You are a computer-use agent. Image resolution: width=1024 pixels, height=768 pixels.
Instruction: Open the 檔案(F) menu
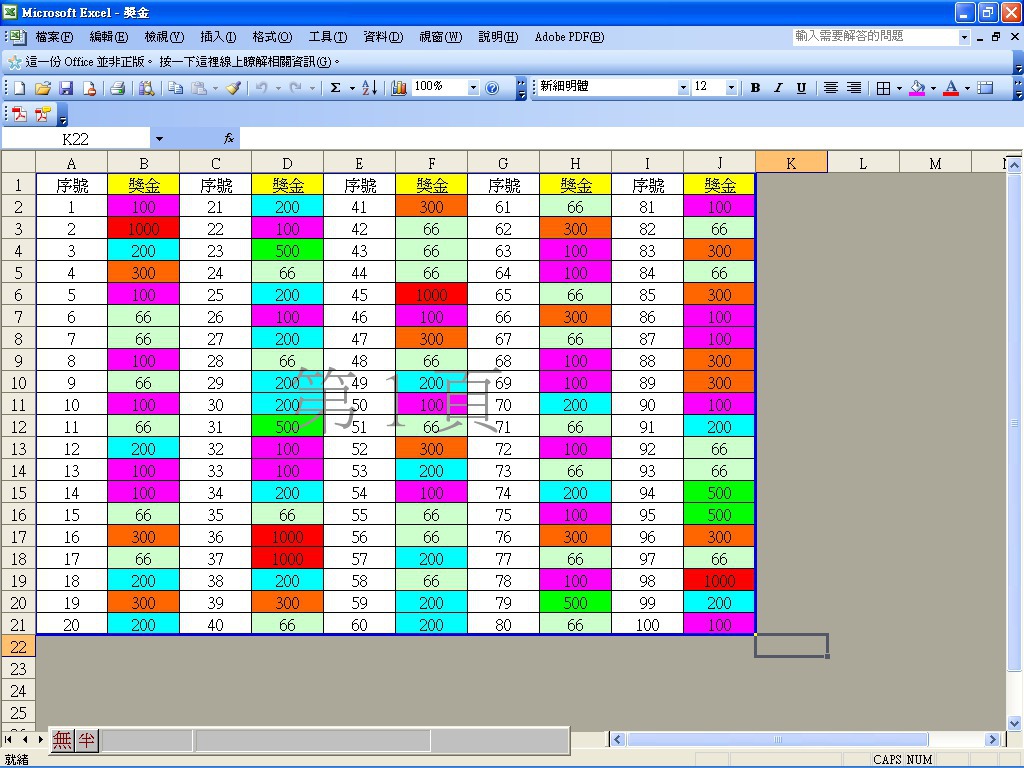pyautogui.click(x=54, y=37)
